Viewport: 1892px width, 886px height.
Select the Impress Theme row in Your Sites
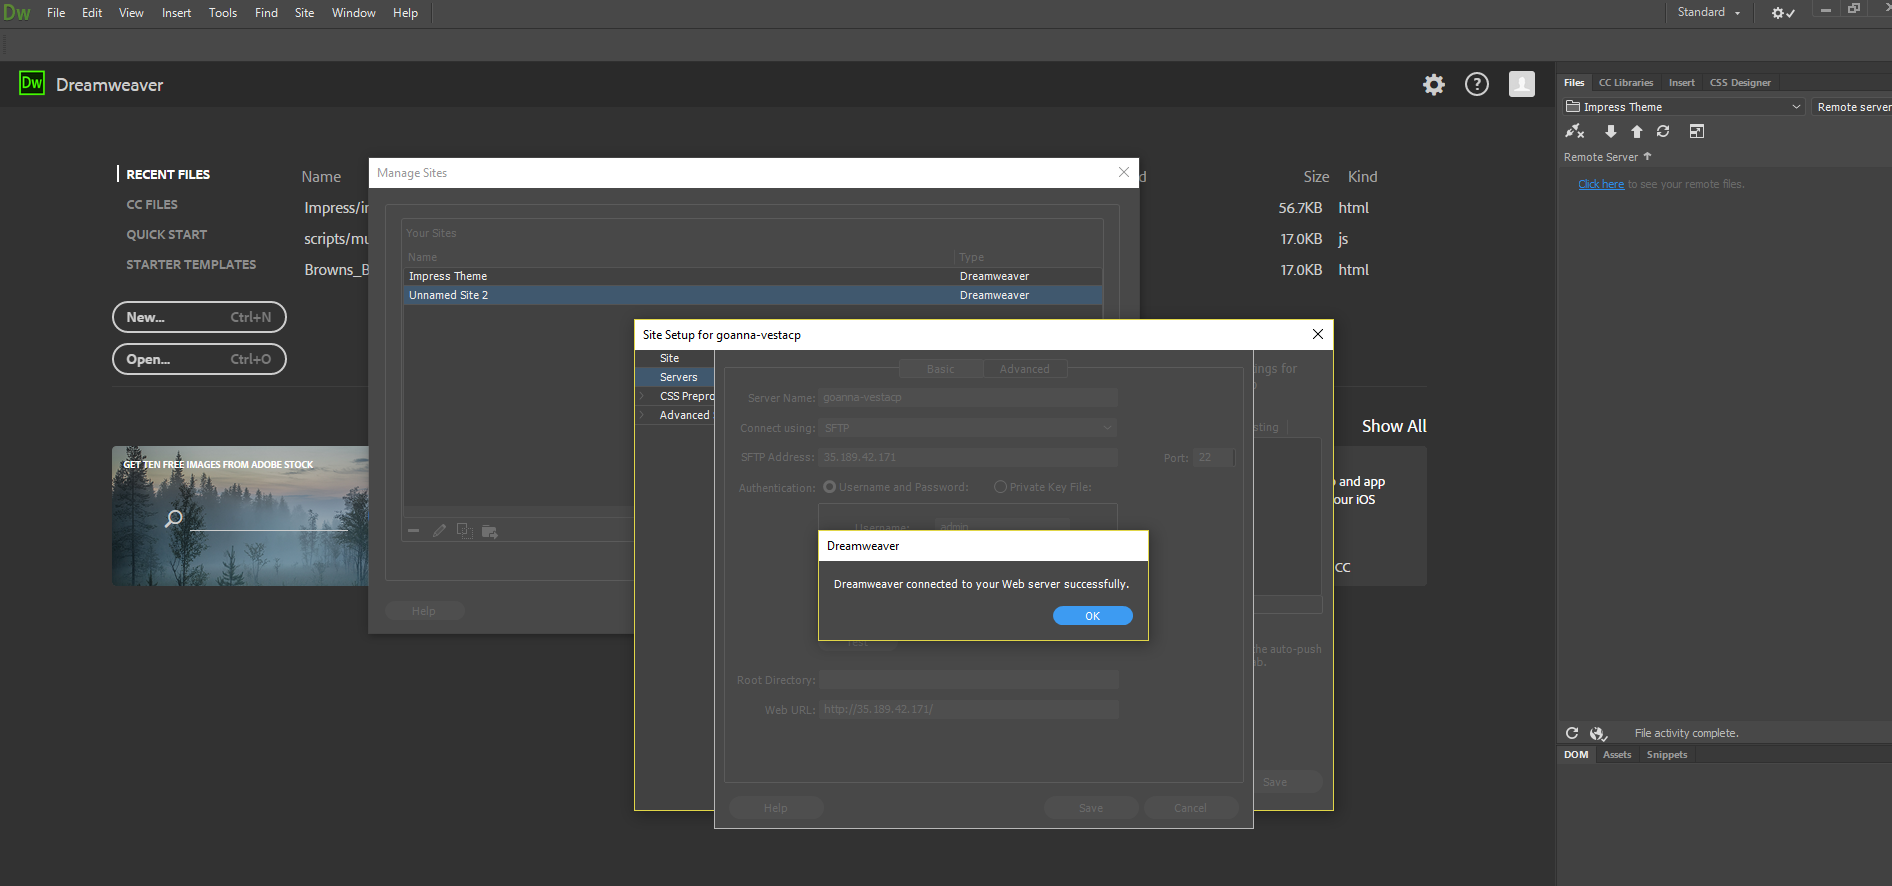(753, 276)
